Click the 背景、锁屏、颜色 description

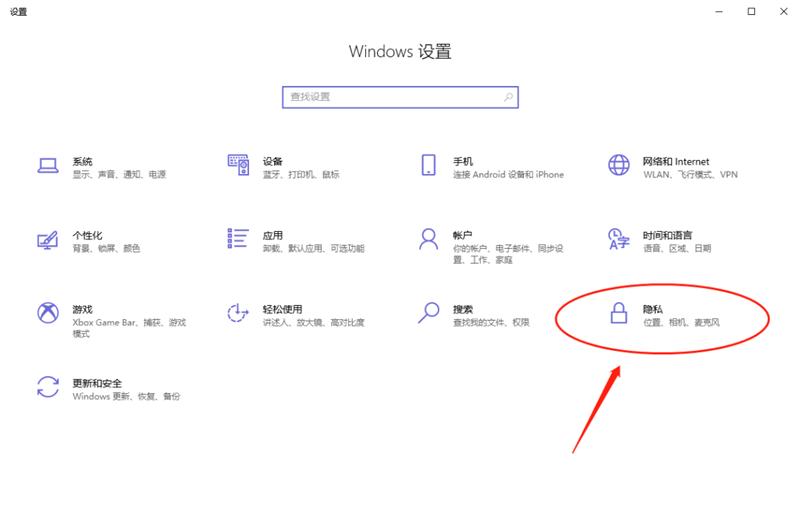[x=106, y=248]
